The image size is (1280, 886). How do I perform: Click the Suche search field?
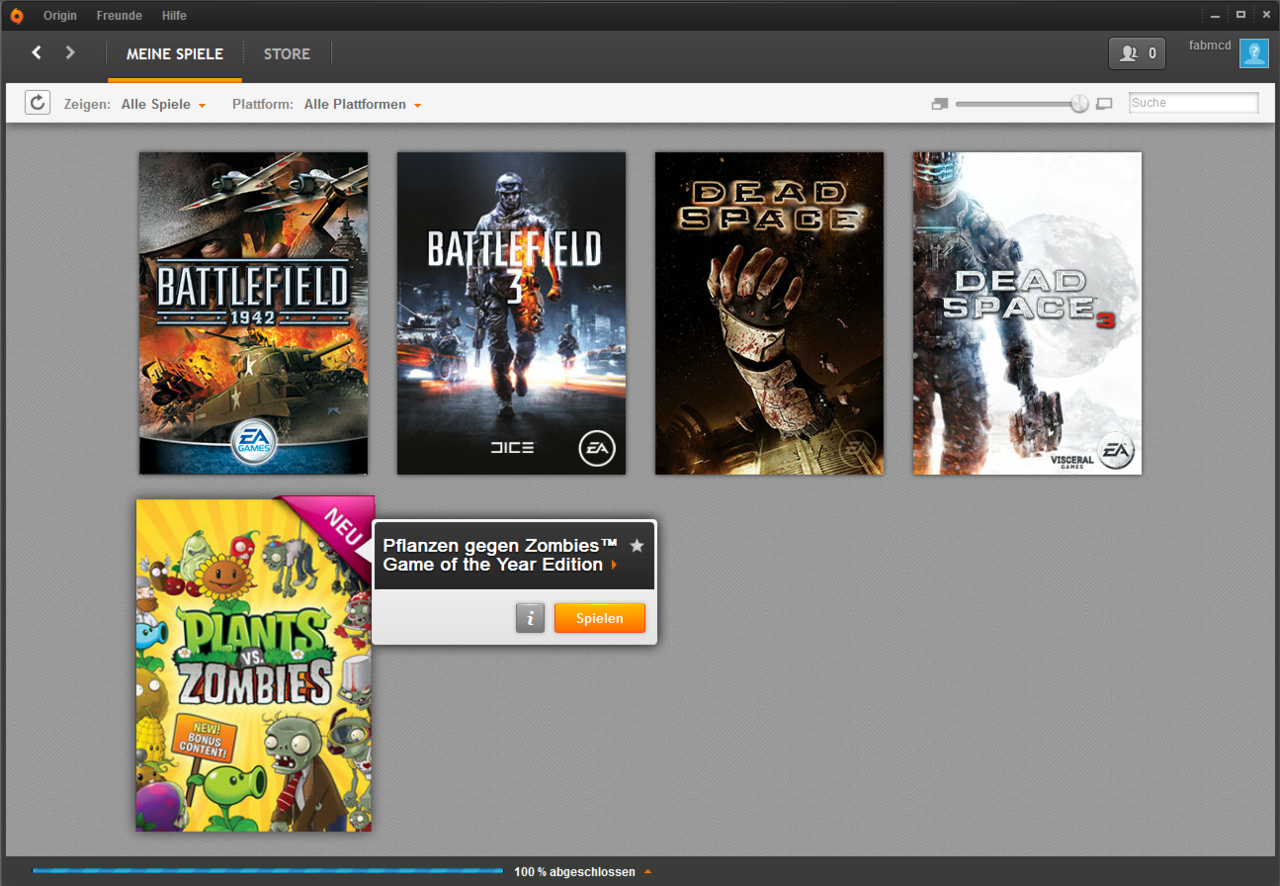click(1194, 103)
